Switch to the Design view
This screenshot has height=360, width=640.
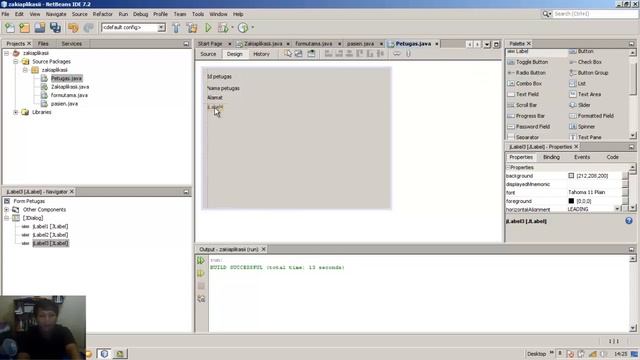pos(235,54)
